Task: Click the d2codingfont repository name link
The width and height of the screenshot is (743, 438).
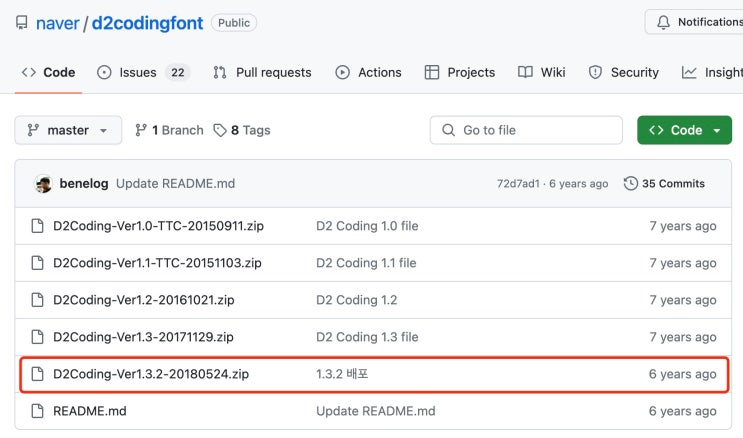Action: pyautogui.click(x=147, y=22)
